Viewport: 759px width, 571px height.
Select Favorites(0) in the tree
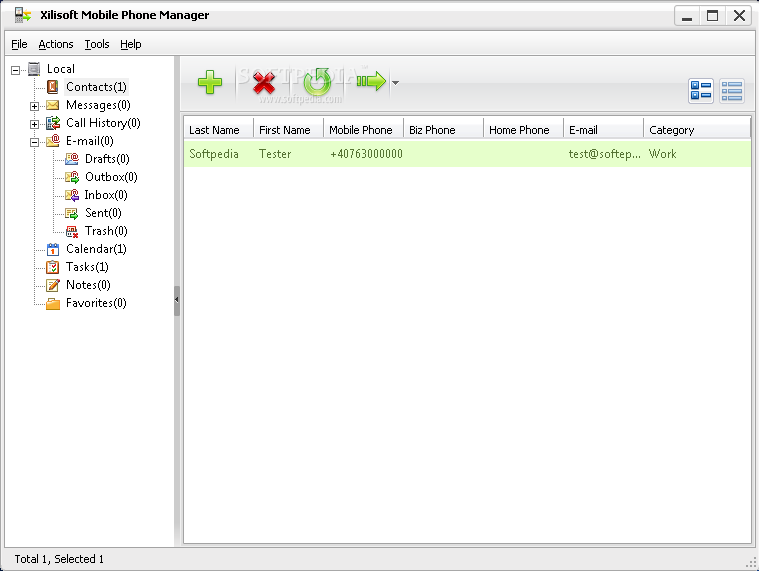(x=96, y=303)
